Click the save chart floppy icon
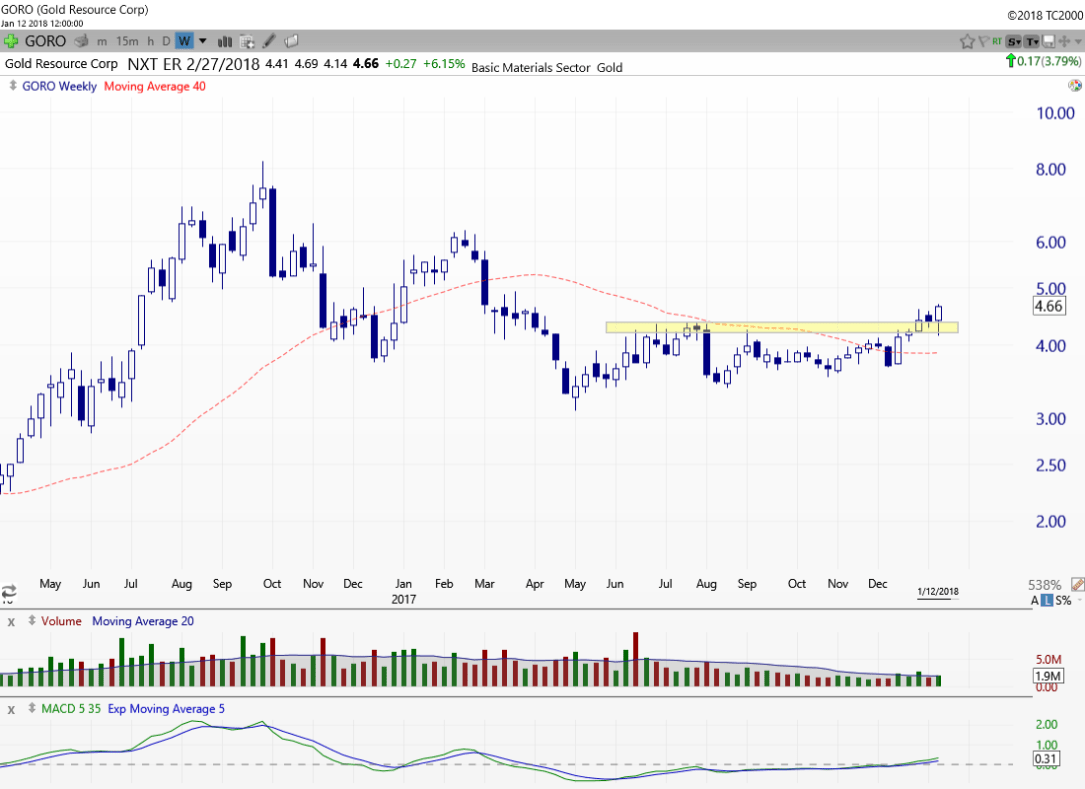Viewport: 1085px width, 789px height. pos(1048,41)
